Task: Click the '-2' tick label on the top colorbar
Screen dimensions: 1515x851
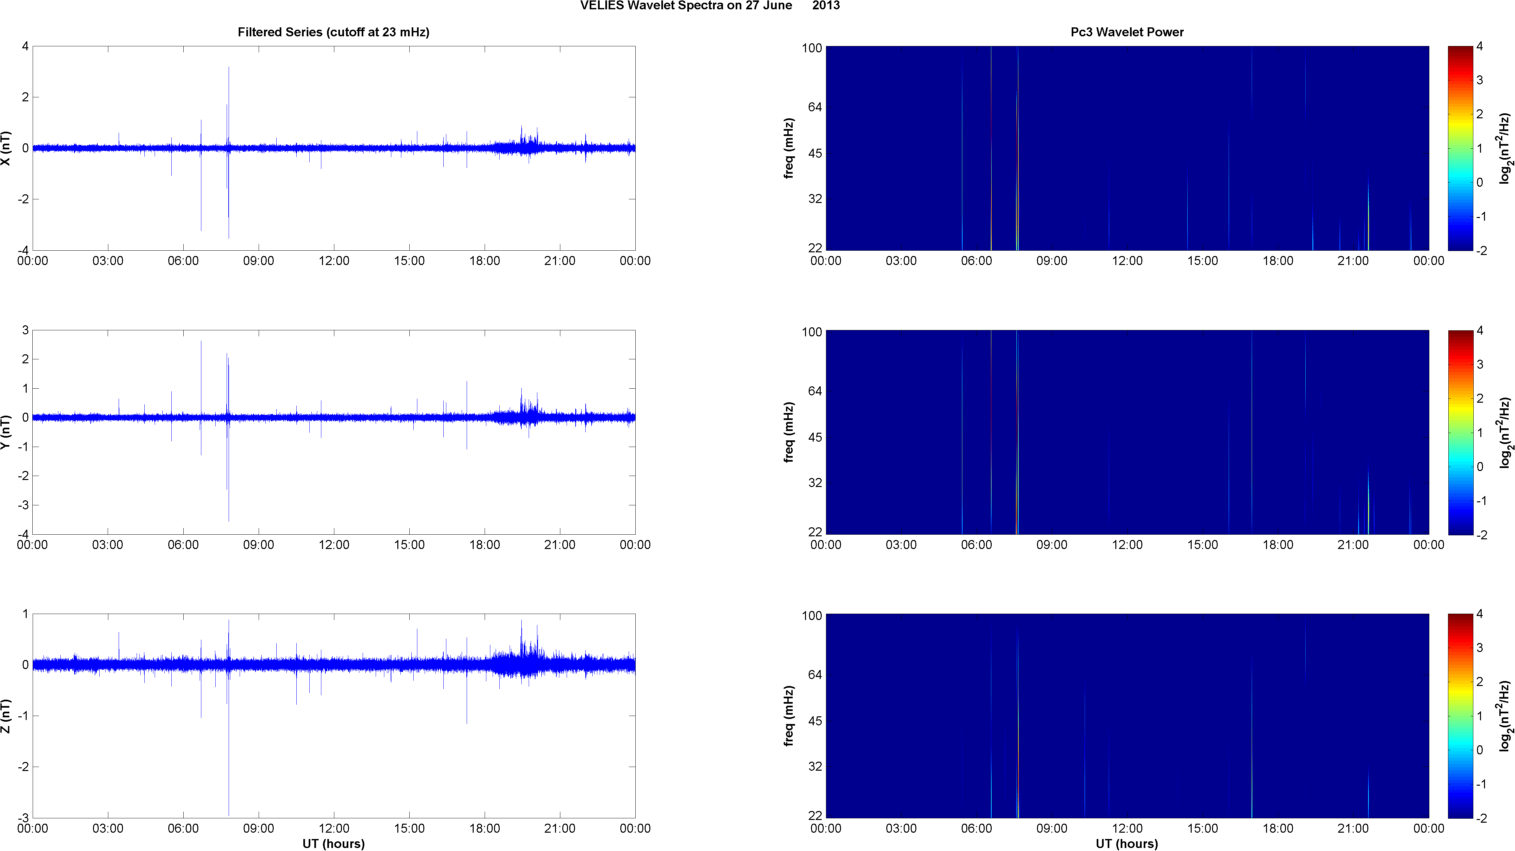Action: point(1481,251)
